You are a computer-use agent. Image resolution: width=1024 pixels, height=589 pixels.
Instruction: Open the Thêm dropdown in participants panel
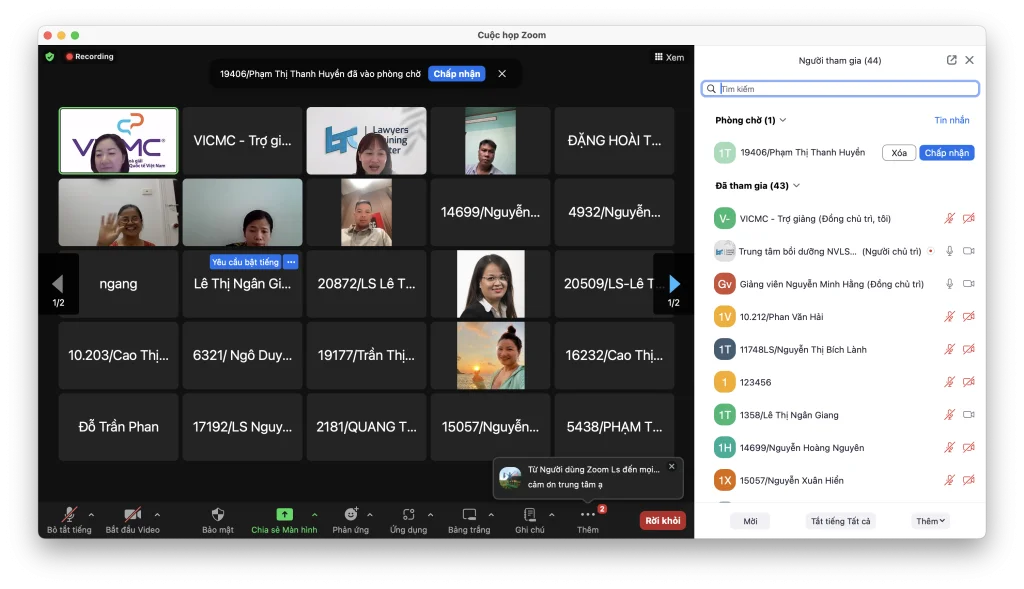[x=930, y=521]
